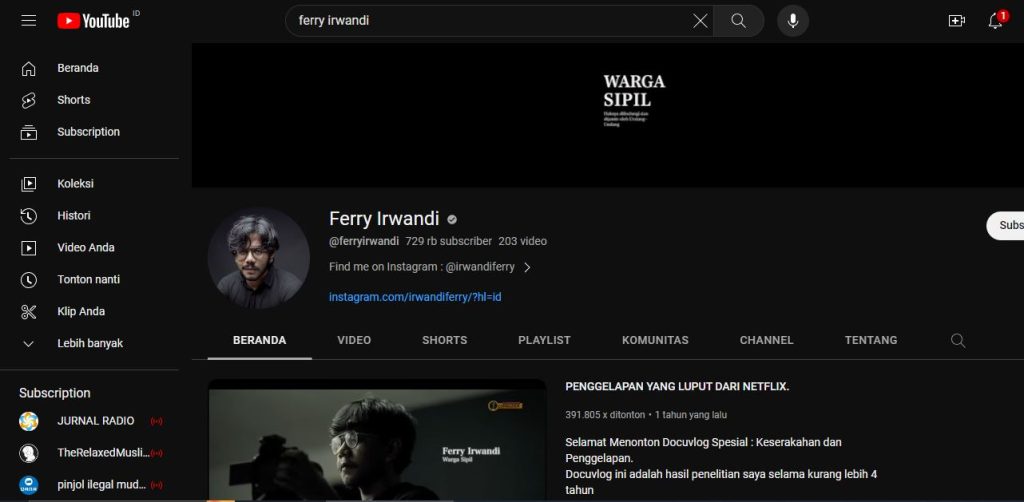Open the KOMUNITAS tab
1024x502 pixels.
655,340
